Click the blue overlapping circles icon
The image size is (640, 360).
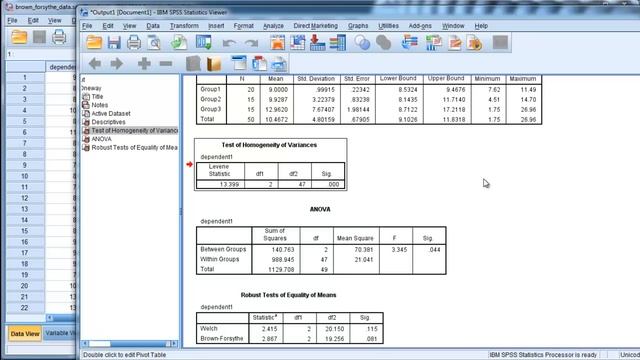click(362, 42)
